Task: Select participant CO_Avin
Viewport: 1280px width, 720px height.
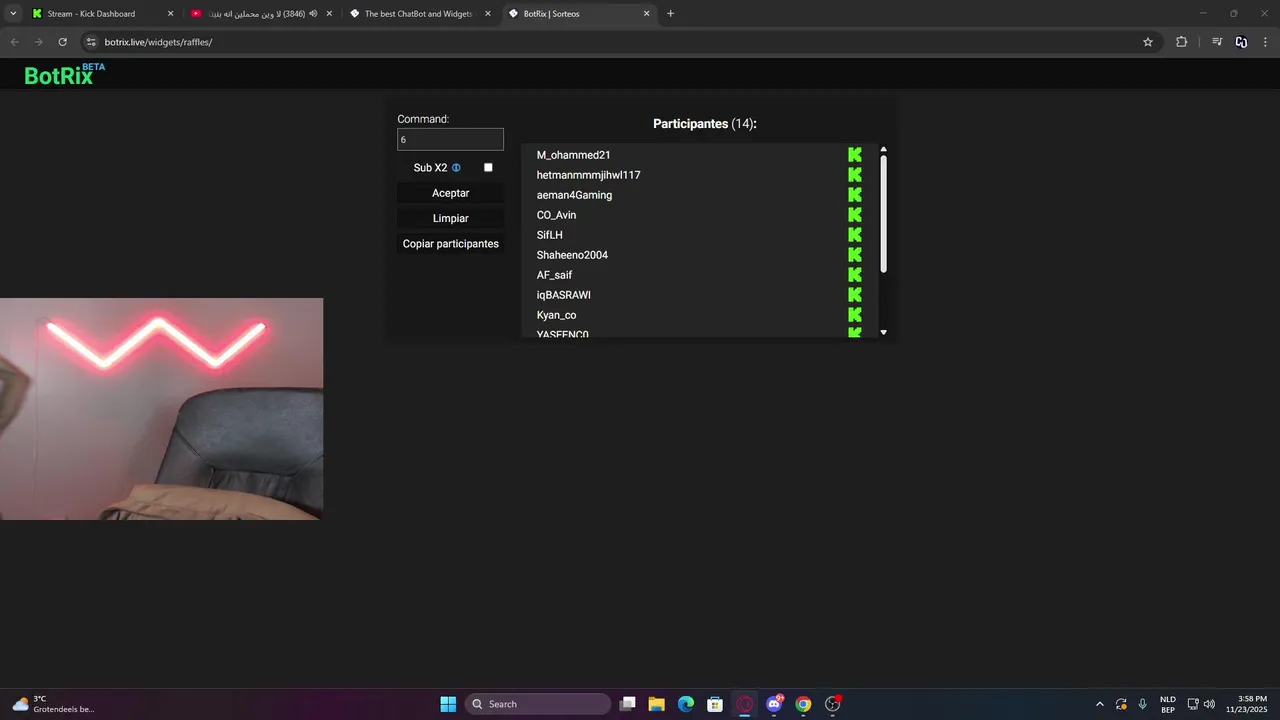Action: click(556, 215)
